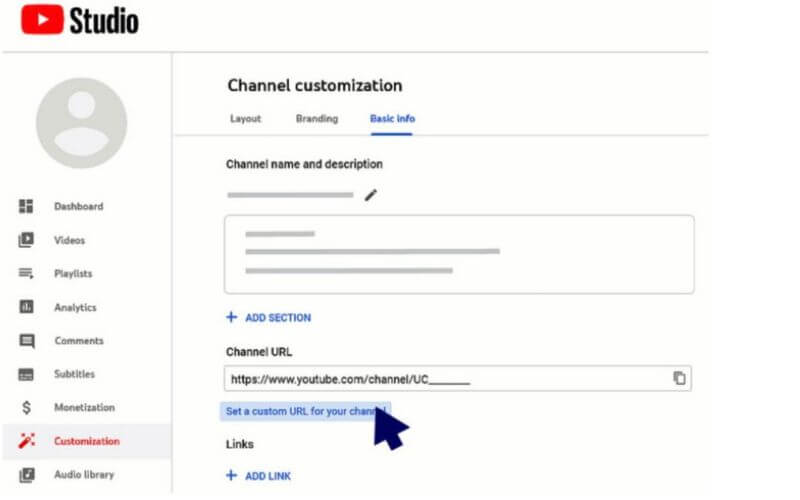Viewport: 800px width, 500px height.
Task: Click the YouTube Studio logo
Action: click(x=80, y=20)
